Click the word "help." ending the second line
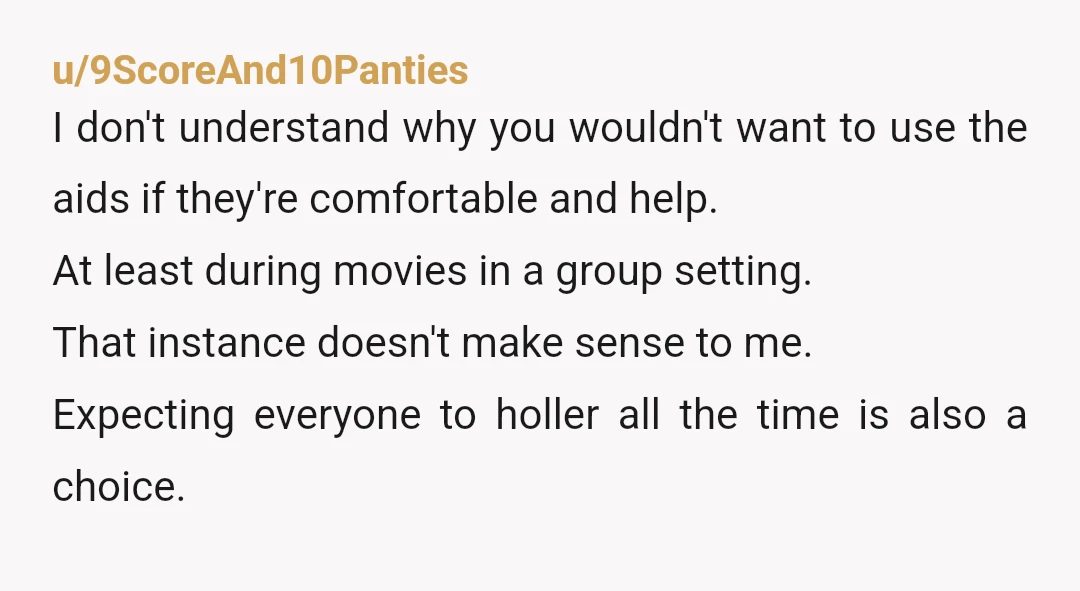The width and height of the screenshot is (1080, 591). point(673,200)
